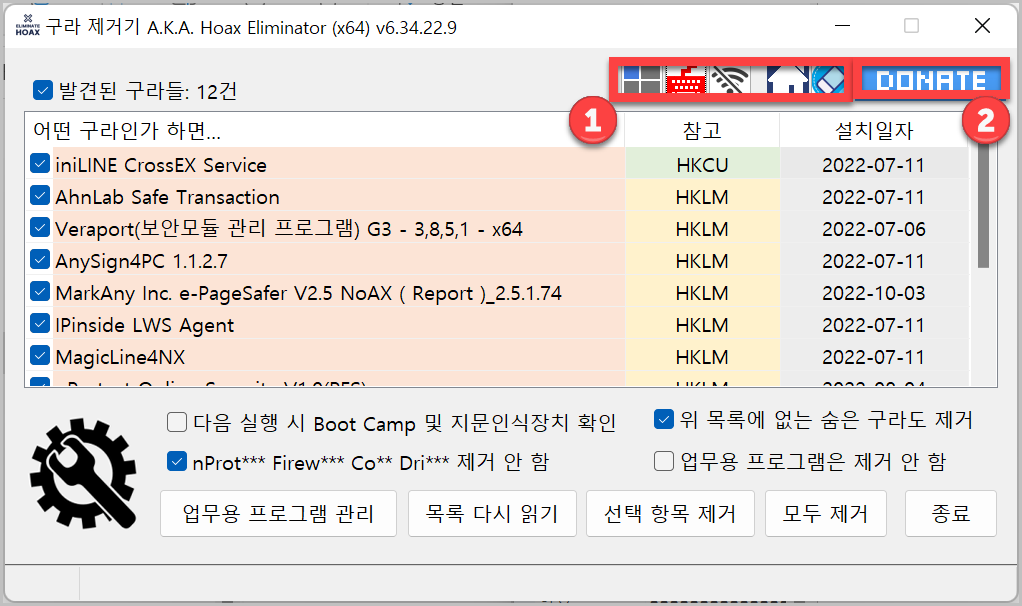Select the iniLINE CrossEX Service row

pos(497,164)
